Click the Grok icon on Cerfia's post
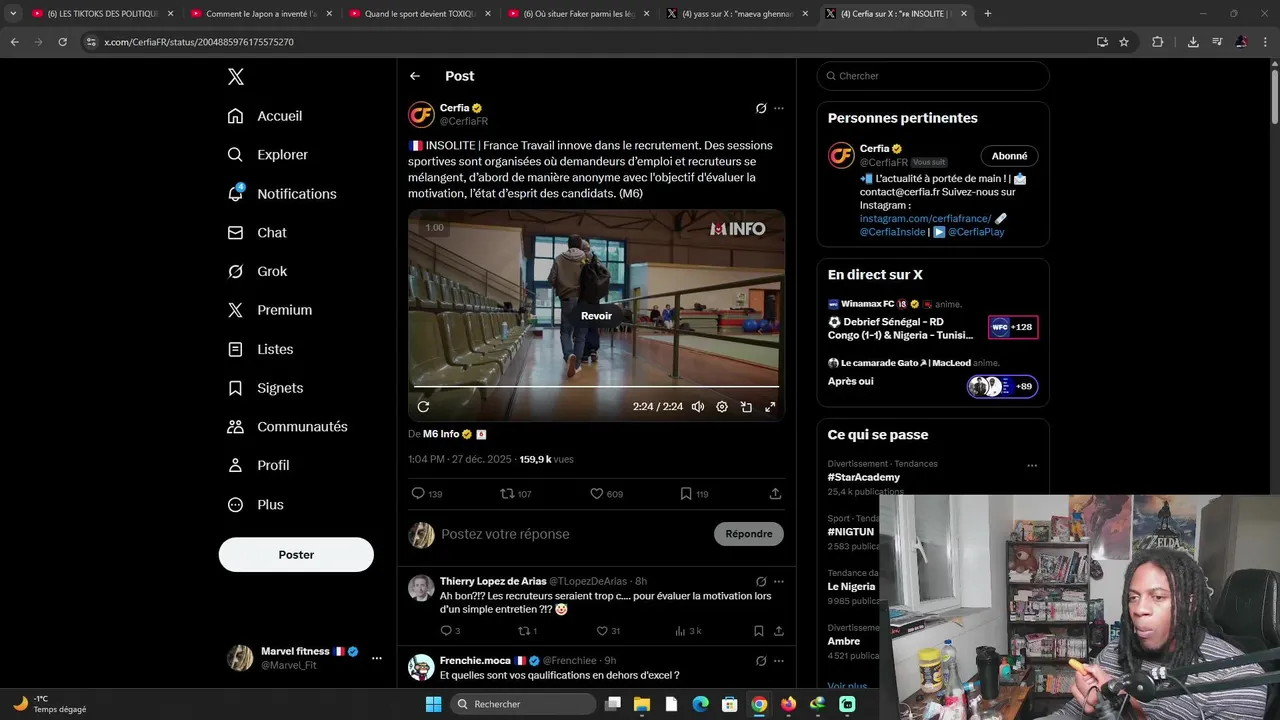Viewport: 1280px width, 720px height. (x=761, y=108)
